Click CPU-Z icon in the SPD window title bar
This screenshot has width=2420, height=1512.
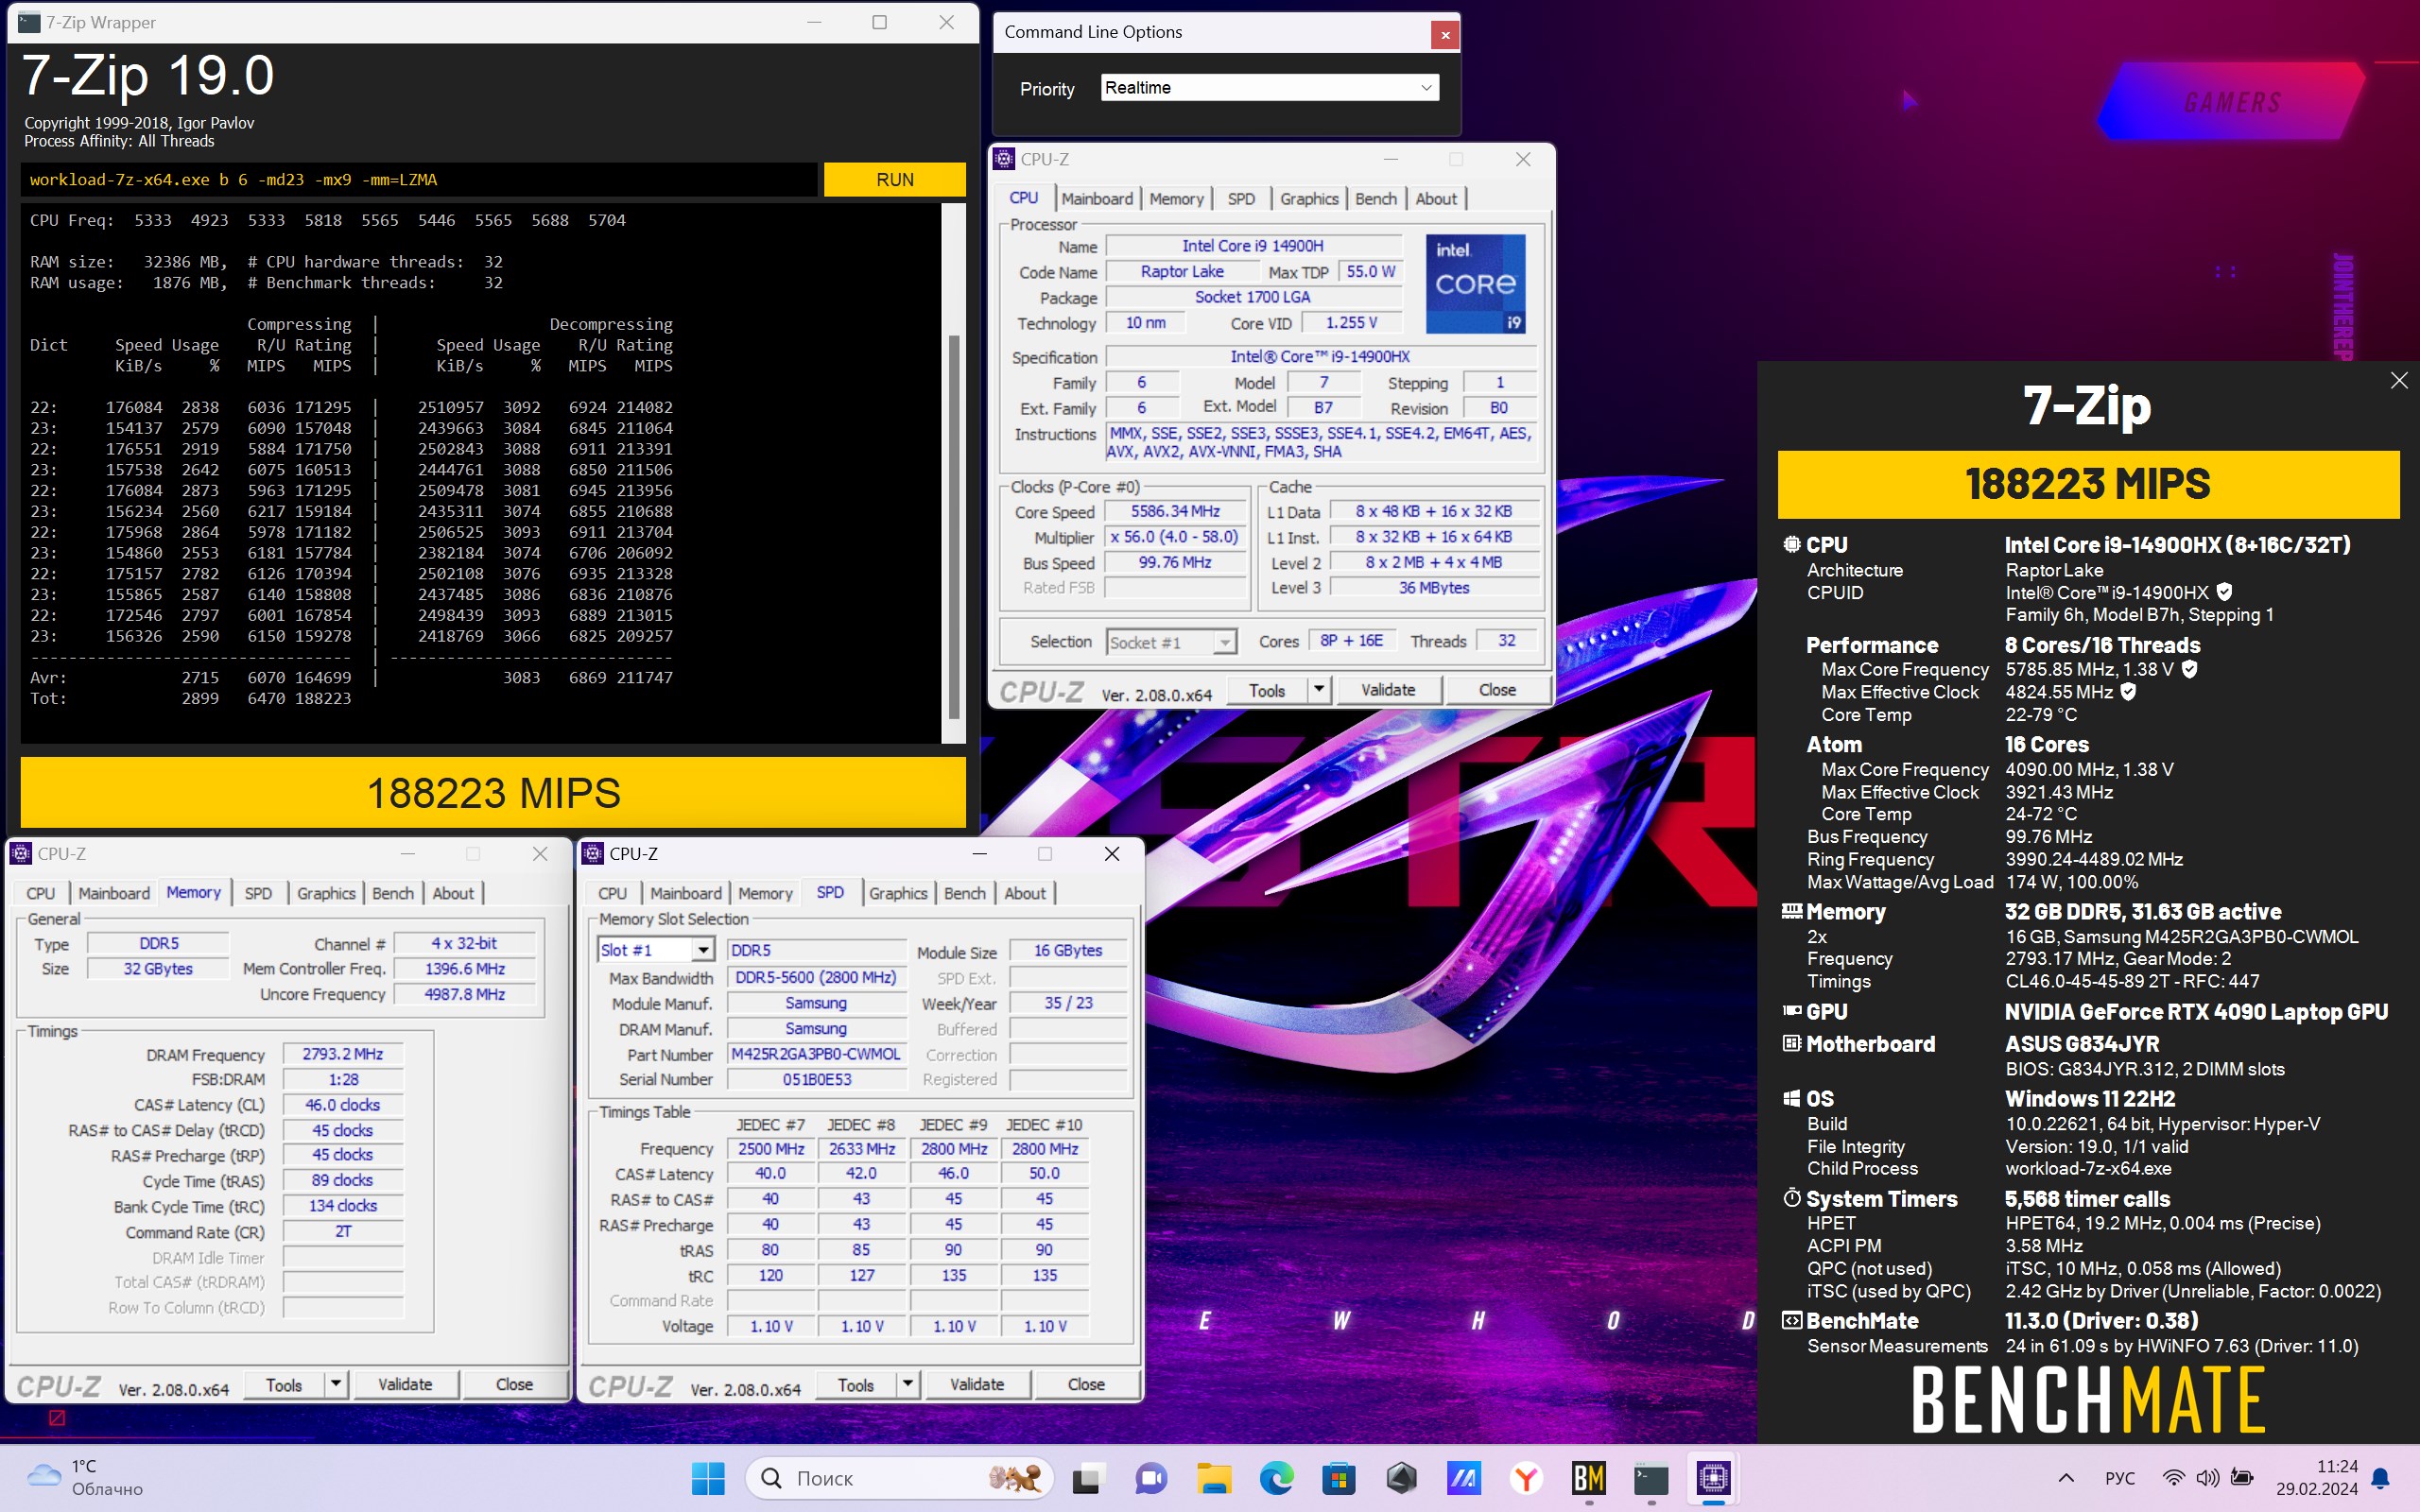[592, 853]
